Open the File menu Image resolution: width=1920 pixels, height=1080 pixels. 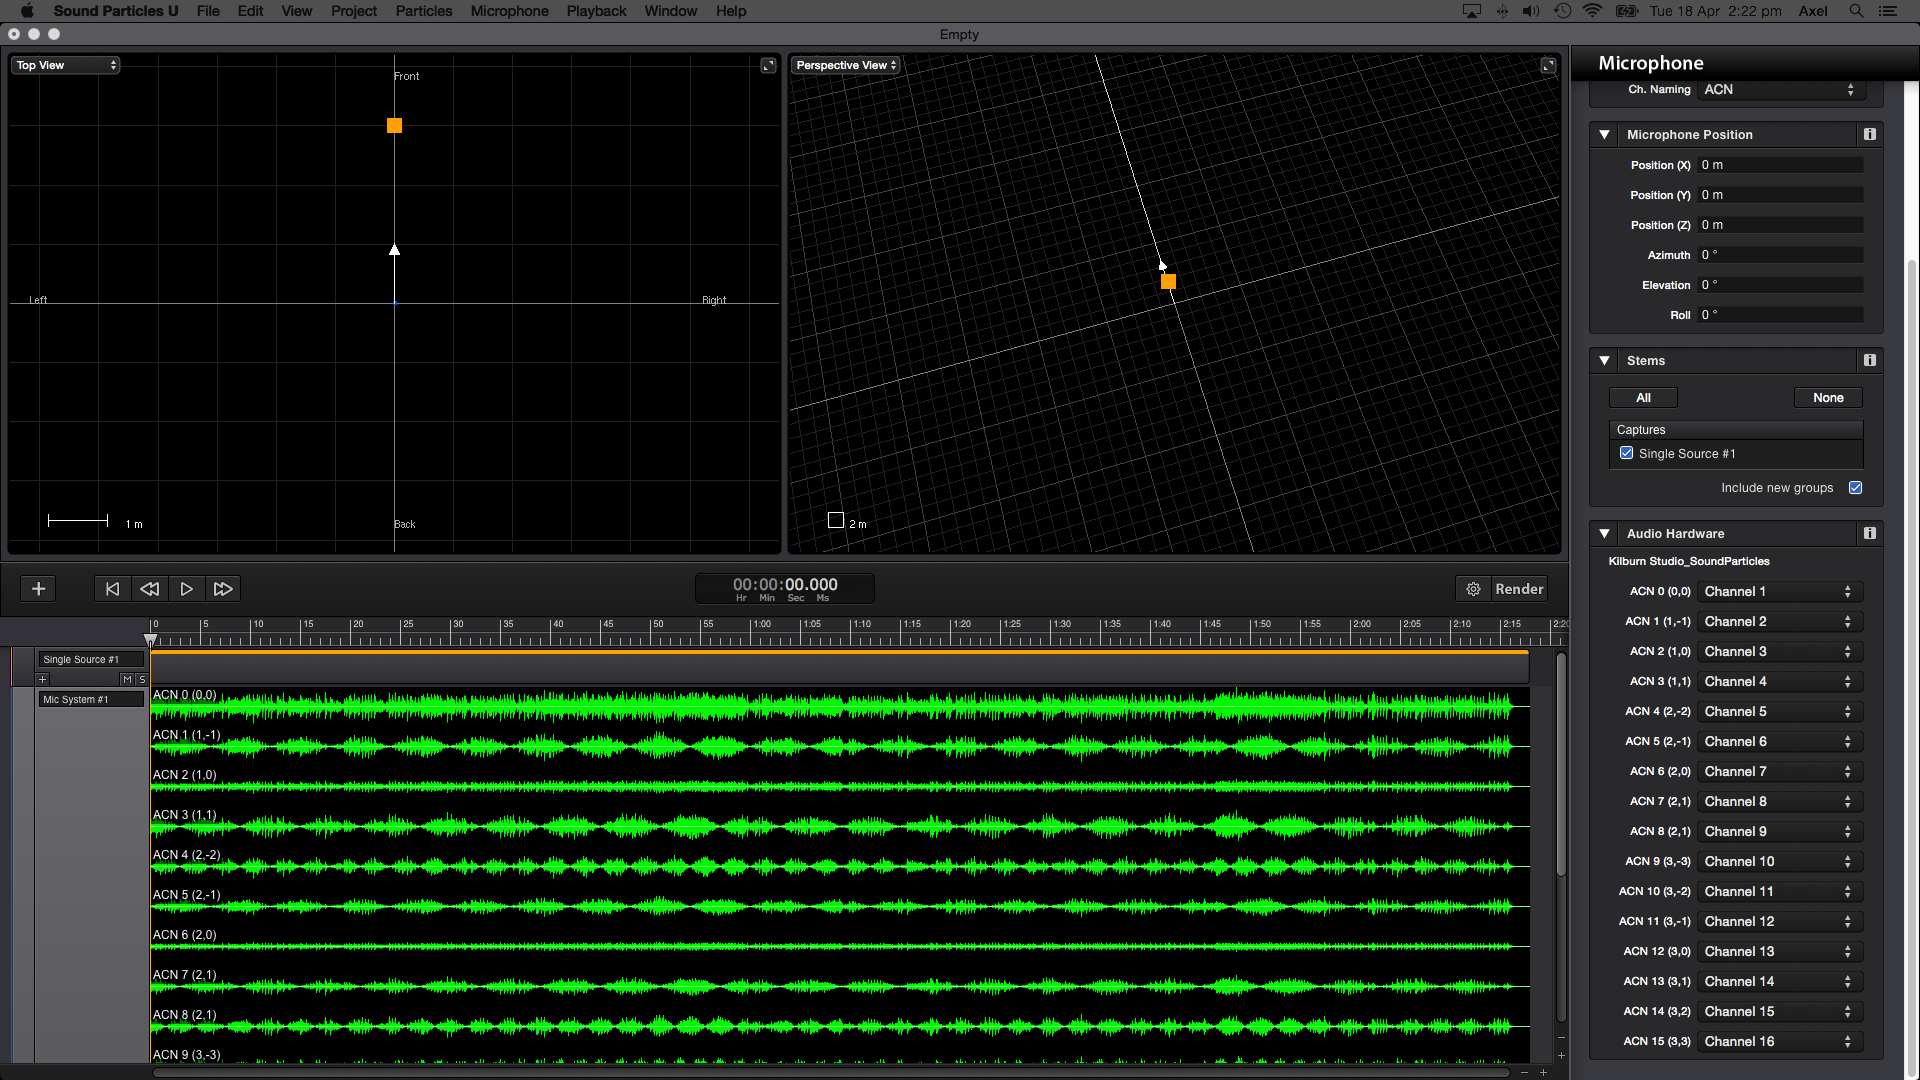point(208,11)
